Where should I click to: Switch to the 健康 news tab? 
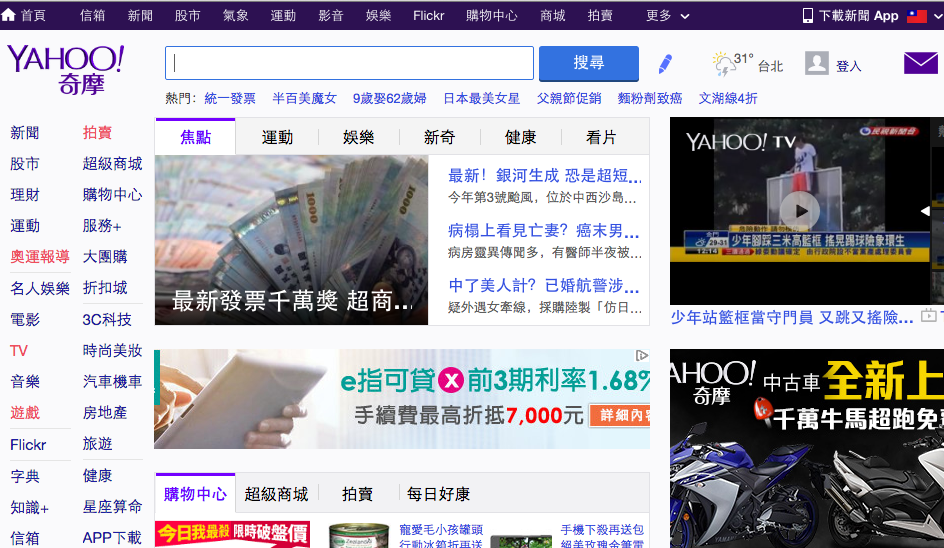click(x=520, y=137)
